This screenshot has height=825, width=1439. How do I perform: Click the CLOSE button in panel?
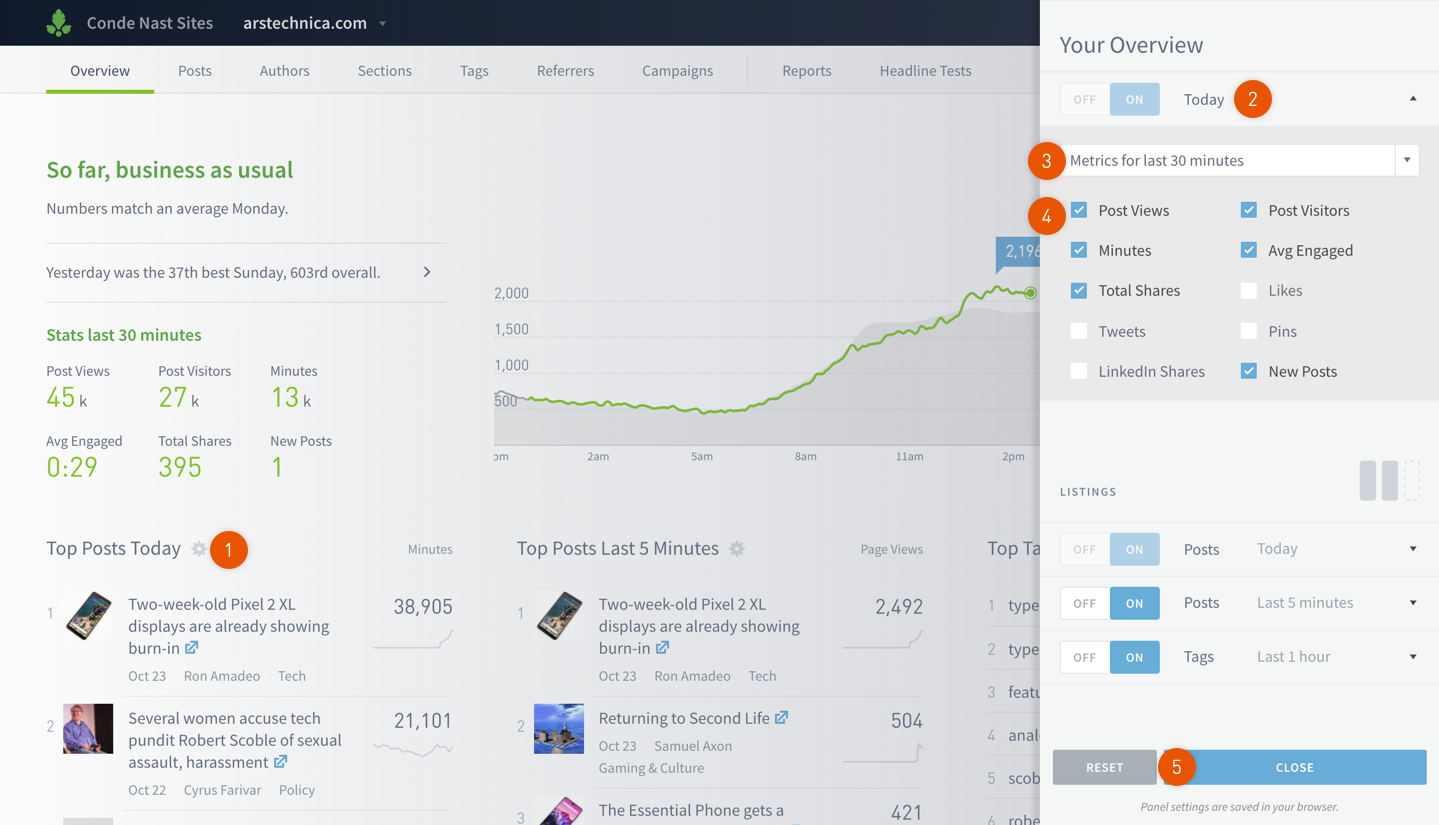coord(1295,767)
